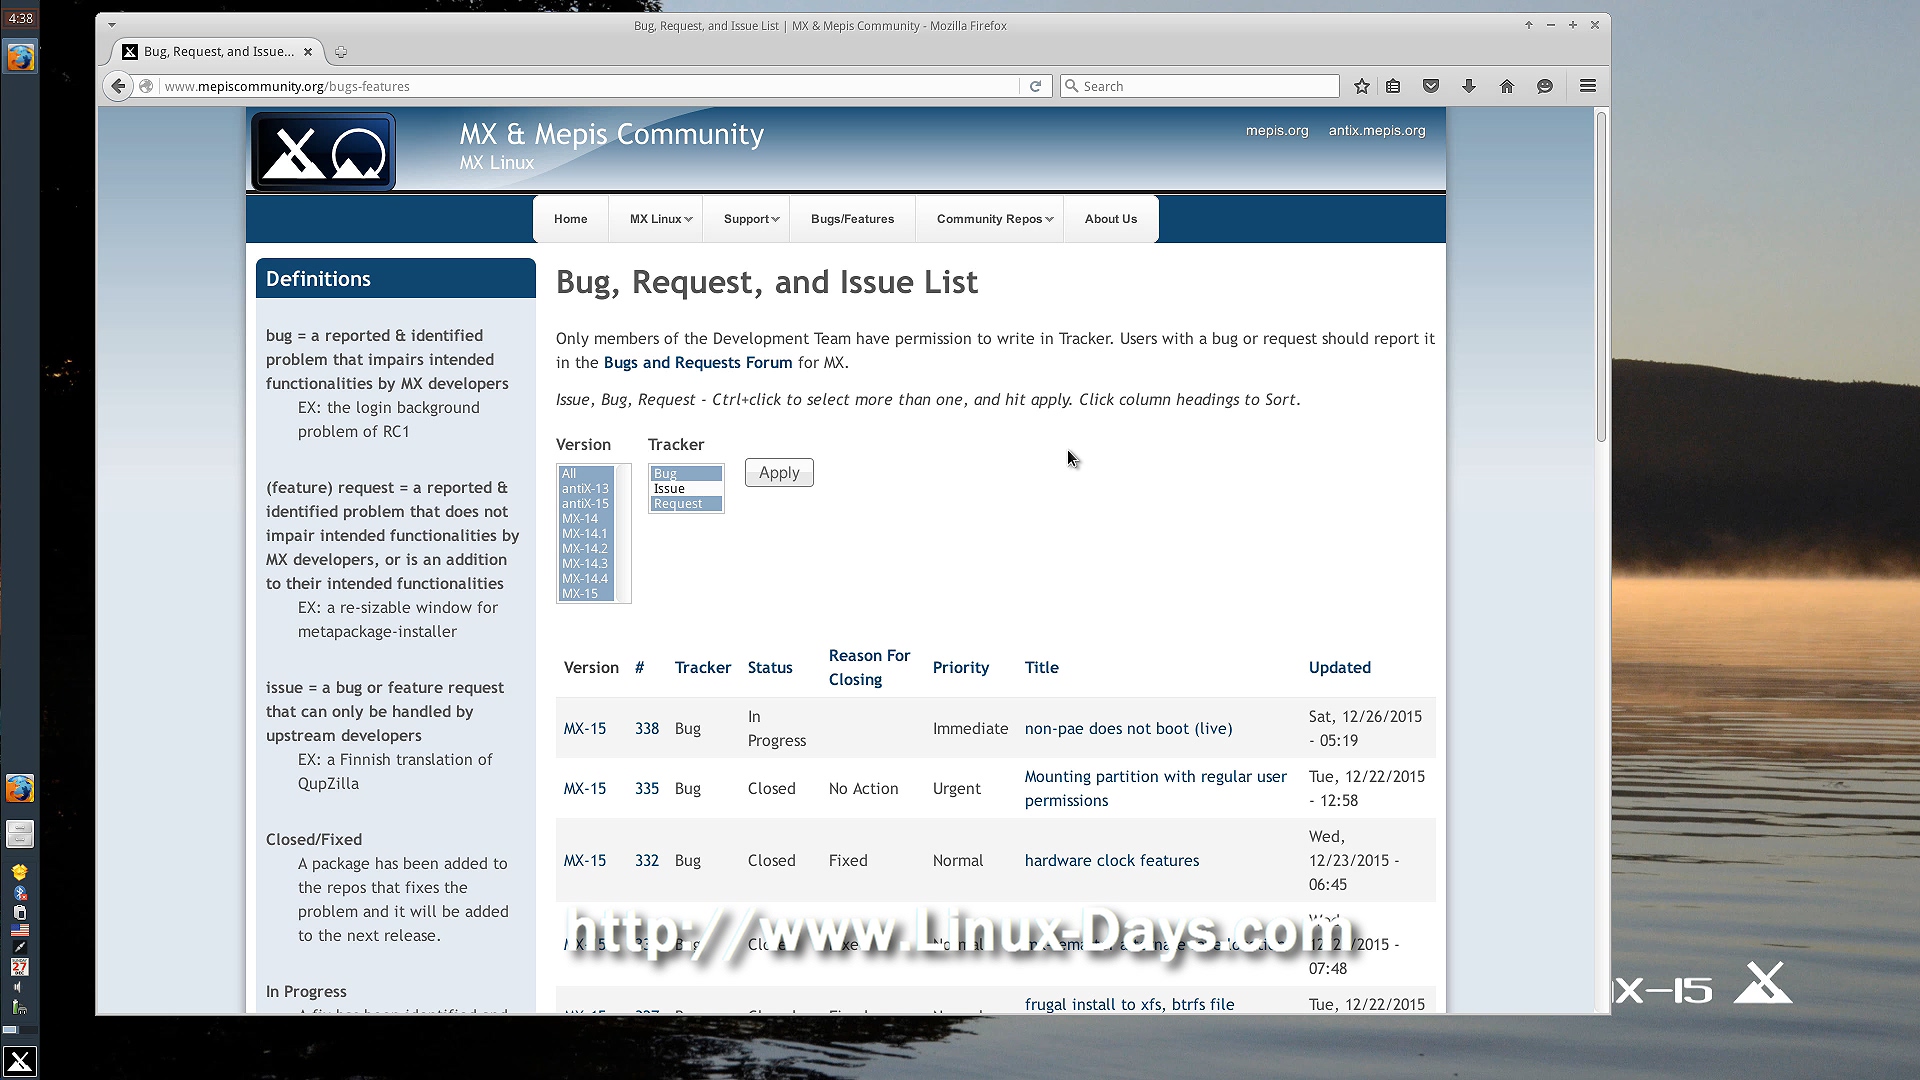
Task: Select MX-15 in the Version list
Action: pos(587,594)
